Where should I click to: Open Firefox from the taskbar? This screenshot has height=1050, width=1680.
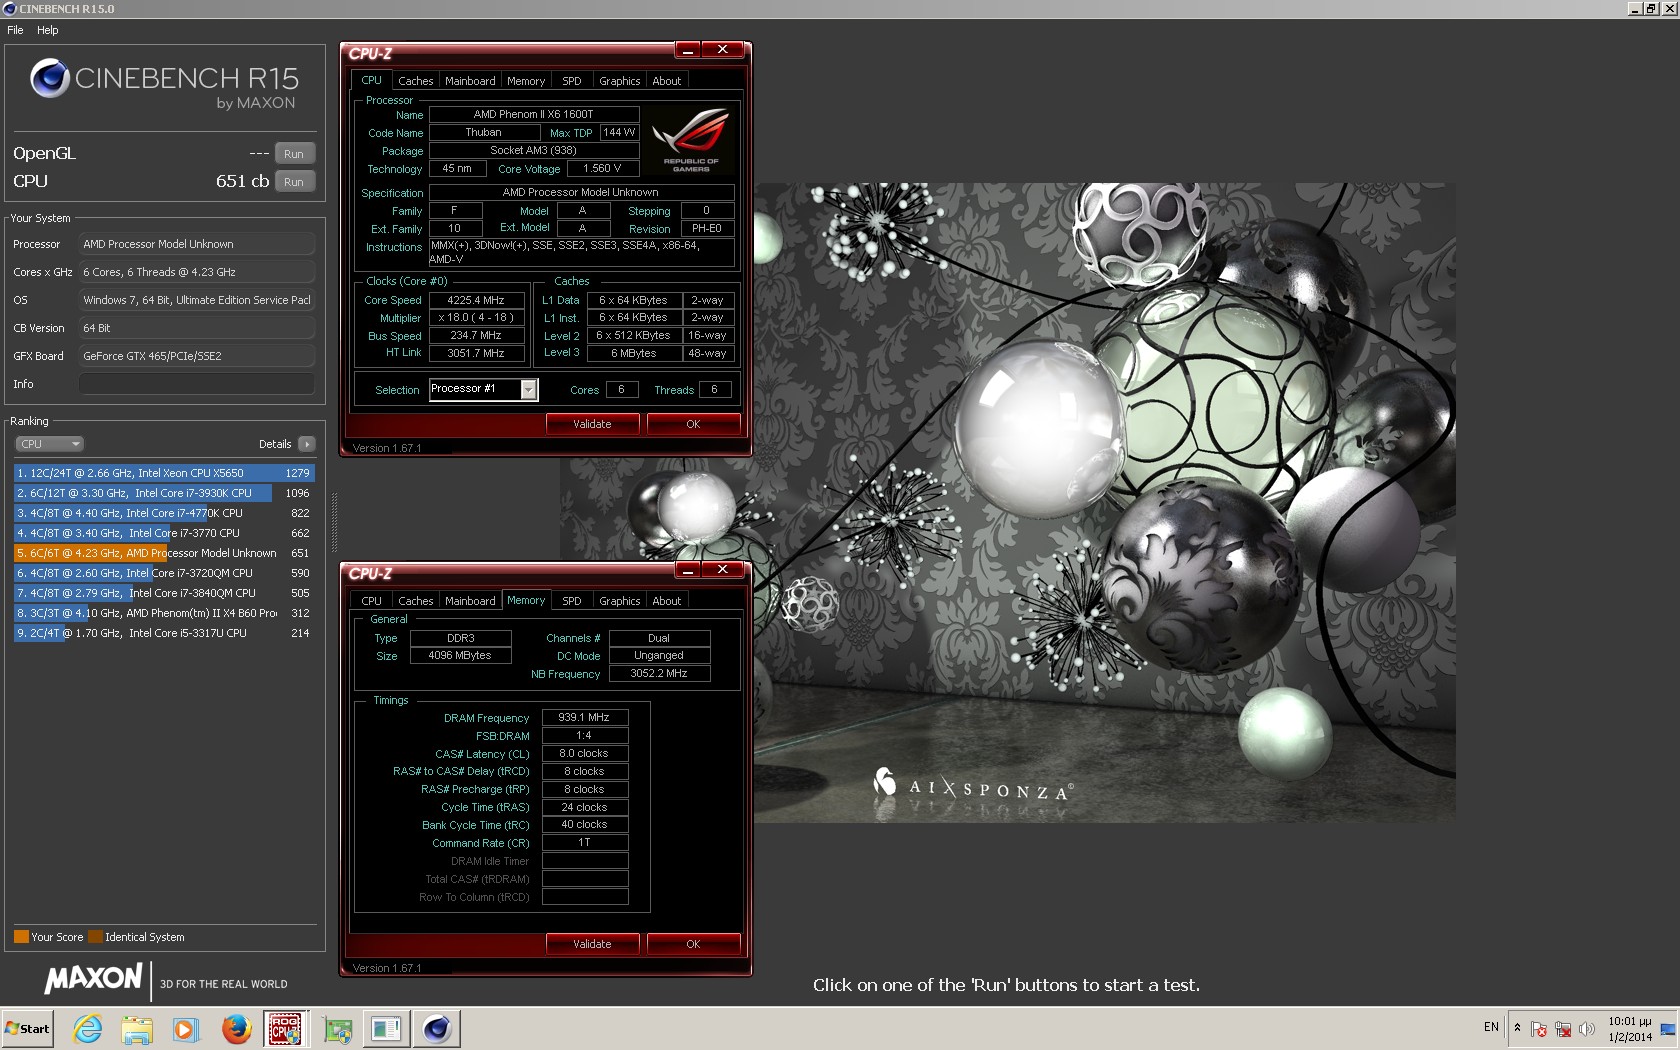click(236, 1029)
